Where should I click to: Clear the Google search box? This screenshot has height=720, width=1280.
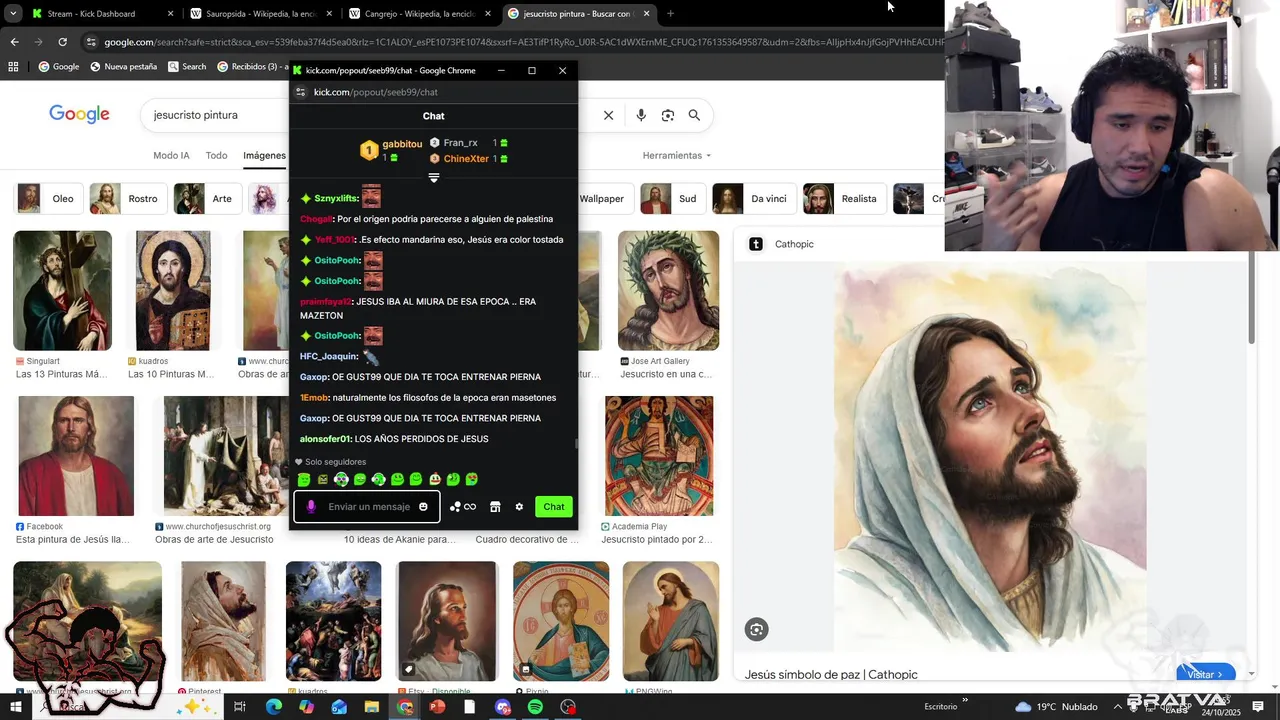coord(608,115)
